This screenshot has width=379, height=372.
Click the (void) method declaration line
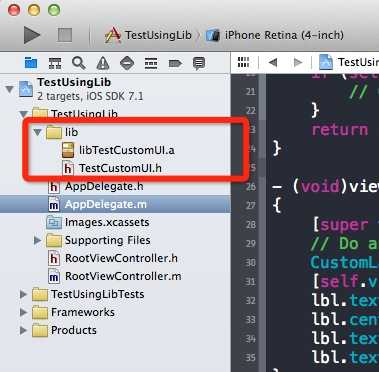click(x=325, y=186)
